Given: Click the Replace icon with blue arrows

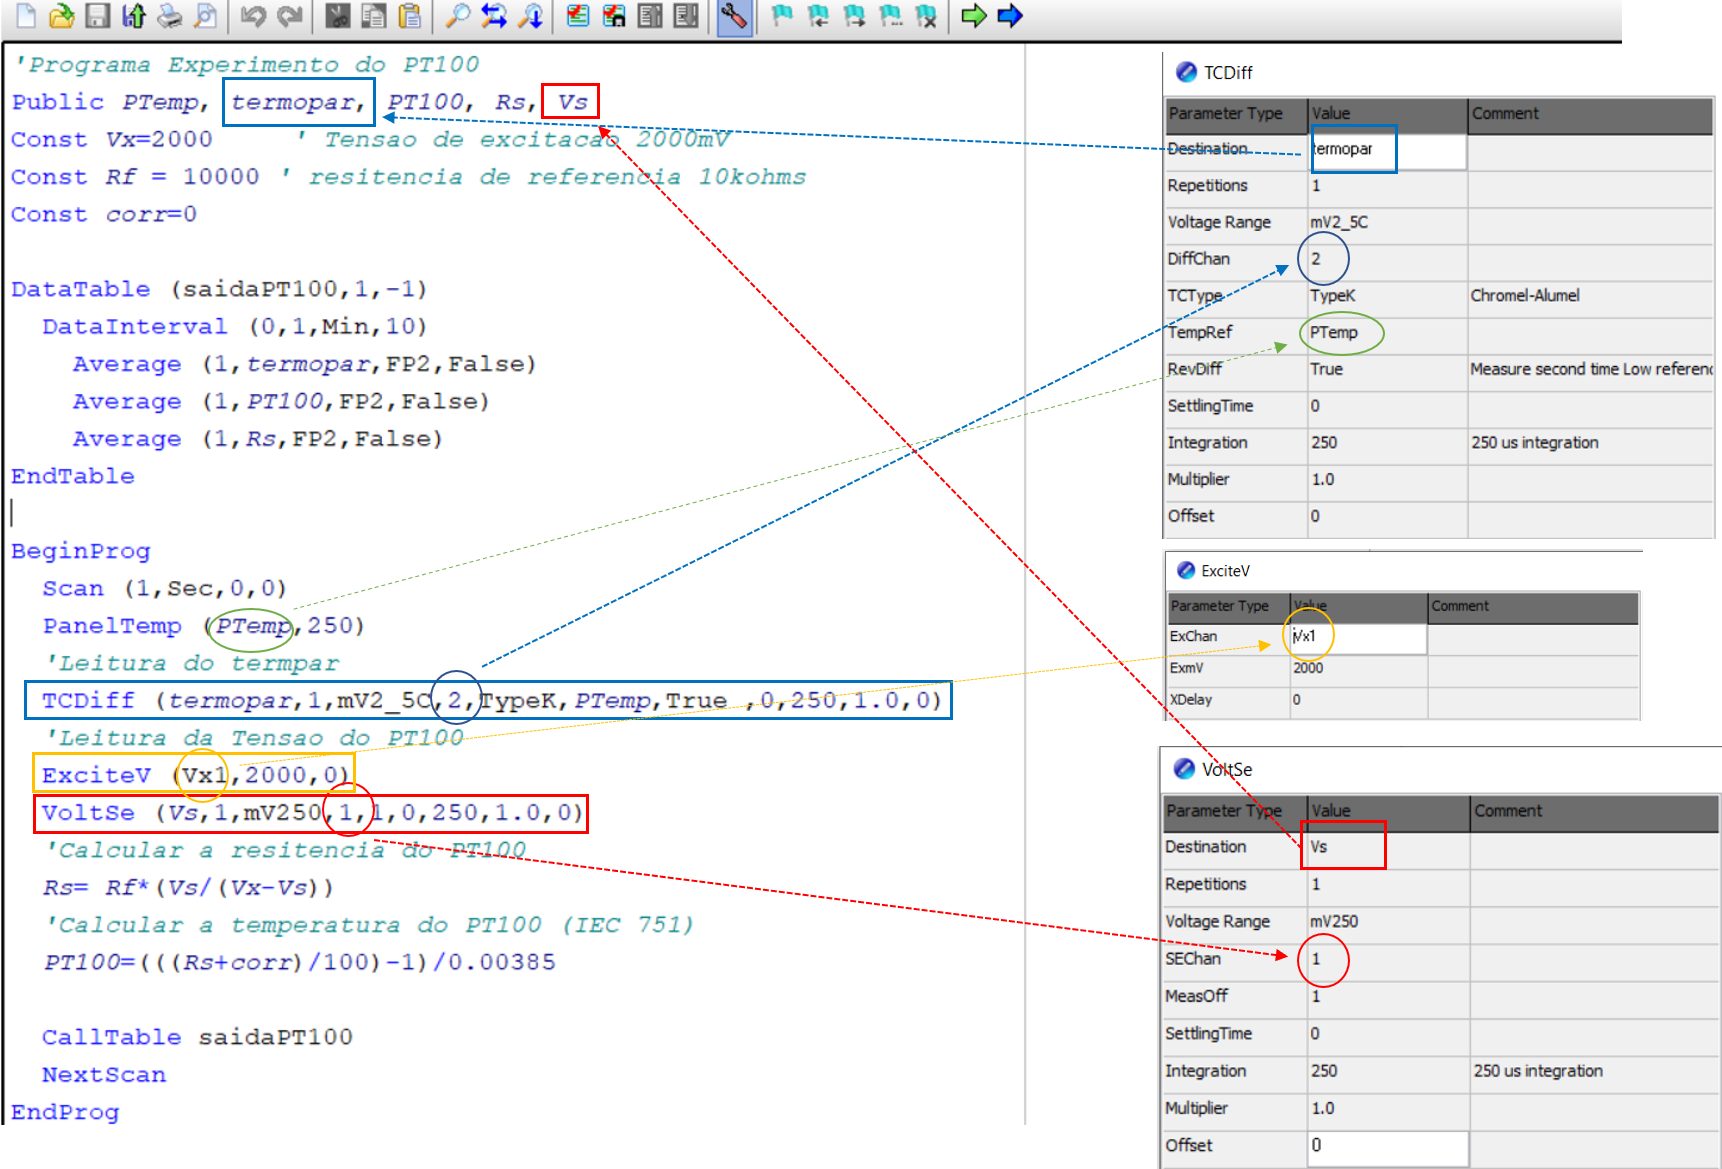Looking at the screenshot, I should [x=494, y=15].
